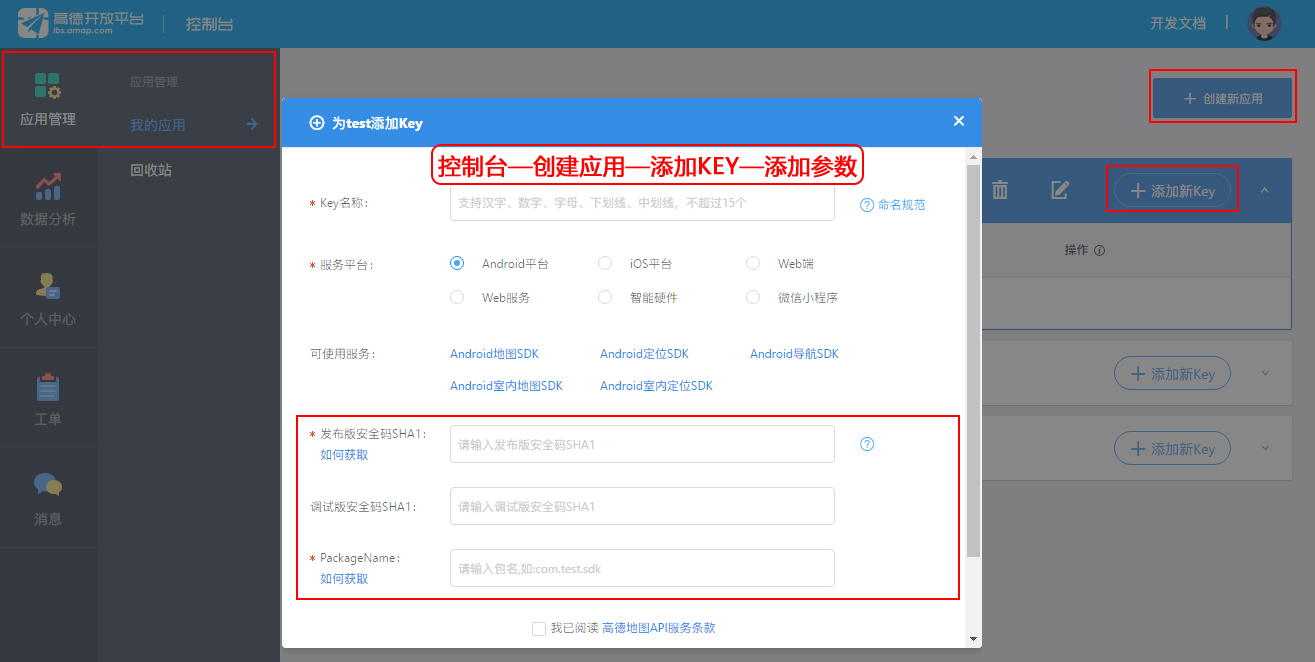Click the 创建新应用 button
The image size is (1315, 662).
pyautogui.click(x=1222, y=98)
